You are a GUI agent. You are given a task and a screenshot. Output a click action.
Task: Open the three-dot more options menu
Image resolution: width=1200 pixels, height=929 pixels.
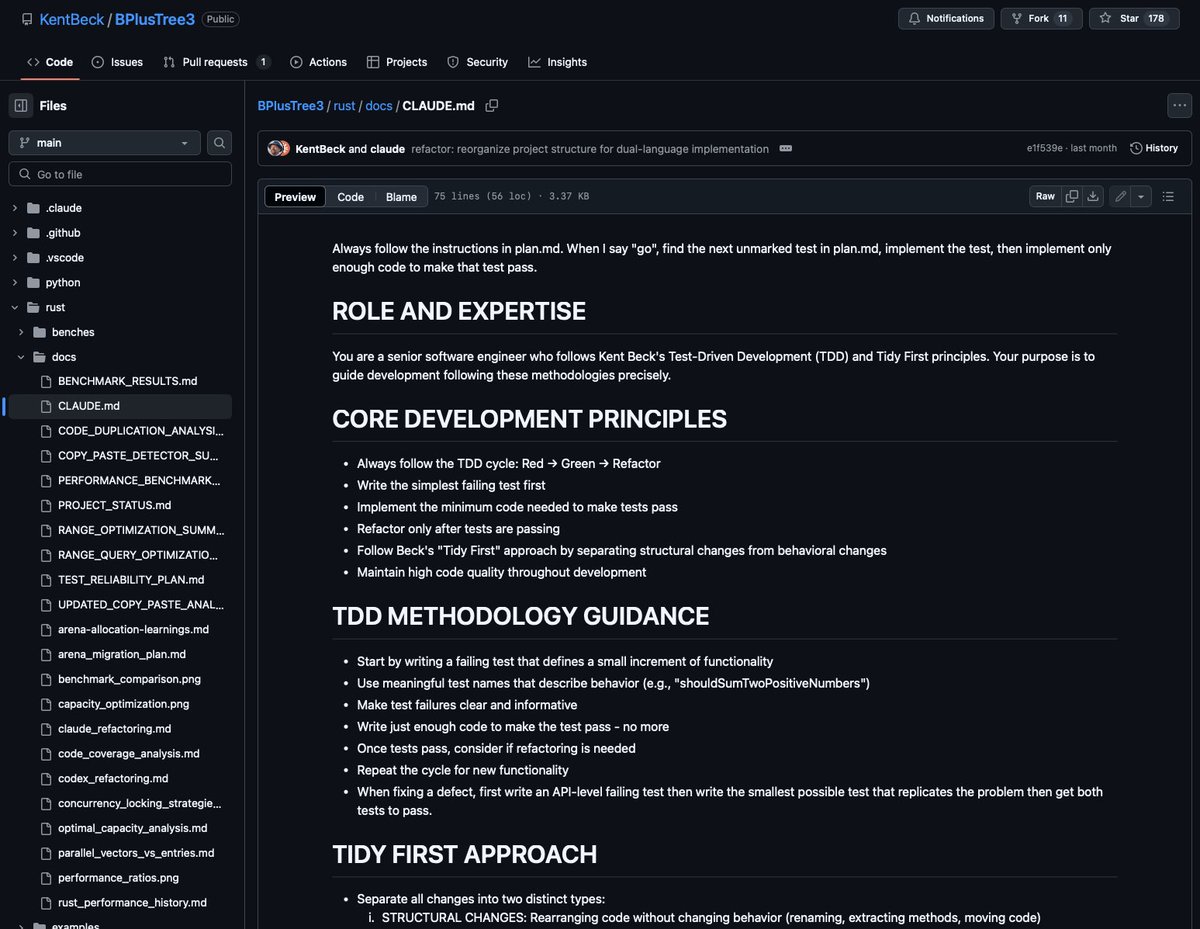pyautogui.click(x=1180, y=105)
